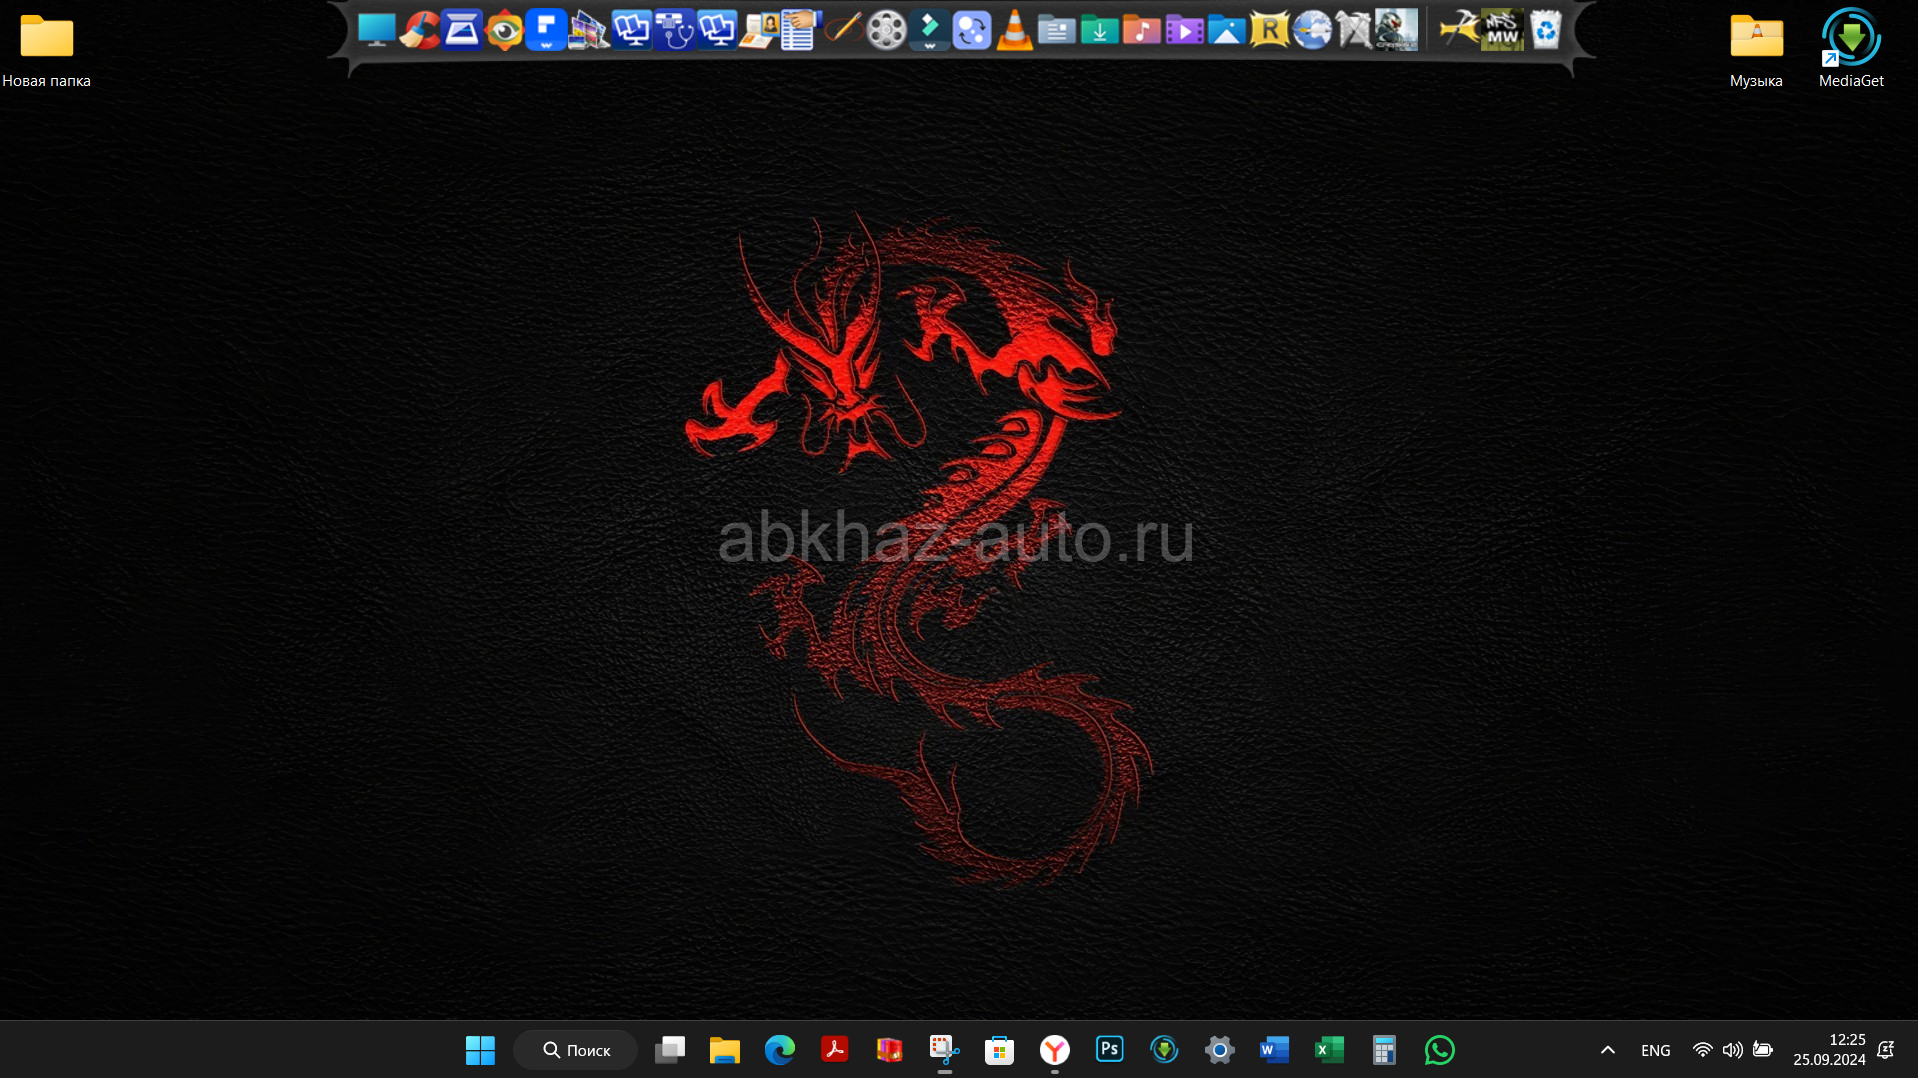Viewport: 1918px width, 1078px height.
Task: Launch VLC media player from dock
Action: tap(1014, 30)
